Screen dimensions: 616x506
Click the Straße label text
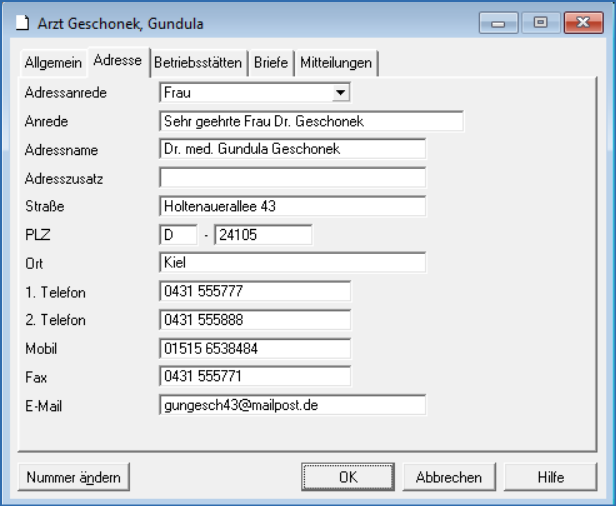point(44,206)
